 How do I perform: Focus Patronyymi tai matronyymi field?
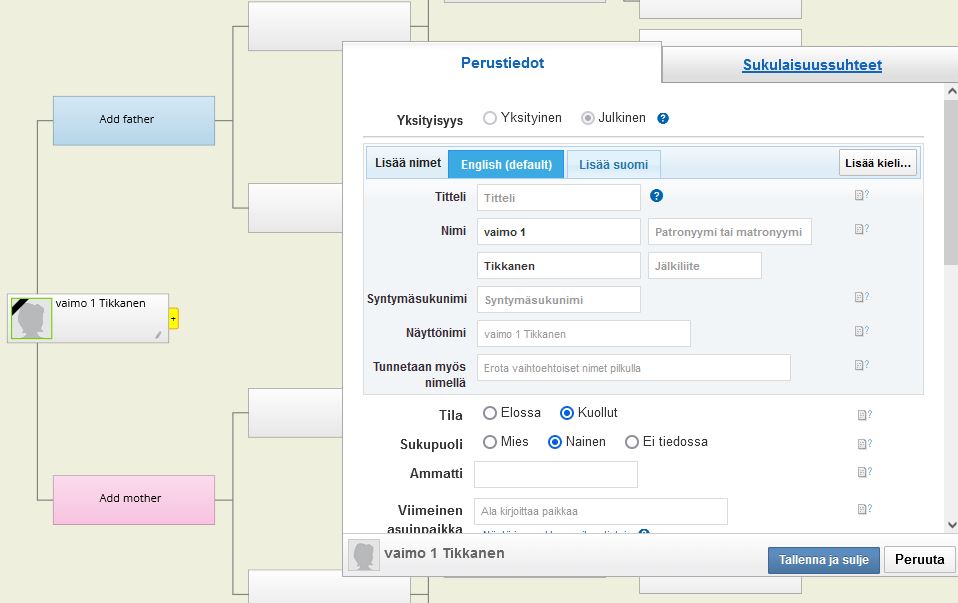(729, 232)
